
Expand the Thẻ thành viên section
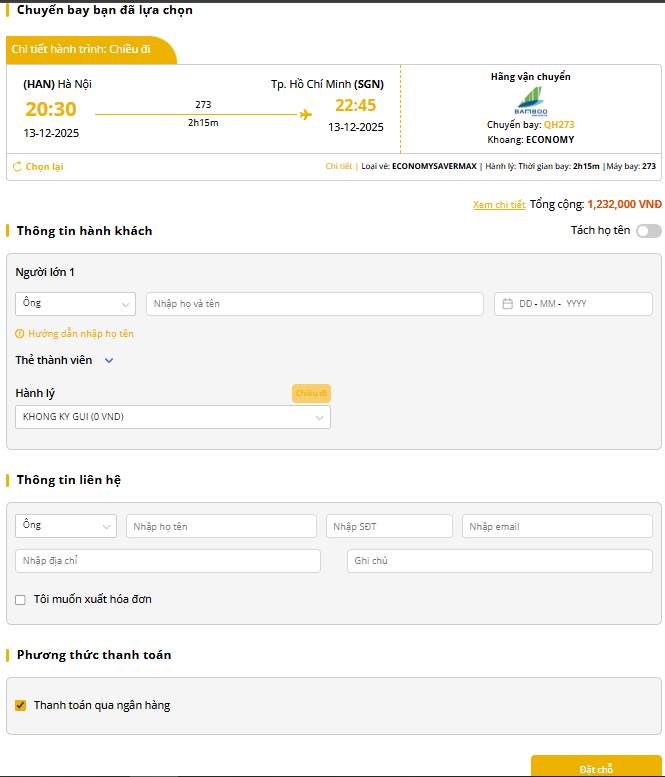(109, 360)
